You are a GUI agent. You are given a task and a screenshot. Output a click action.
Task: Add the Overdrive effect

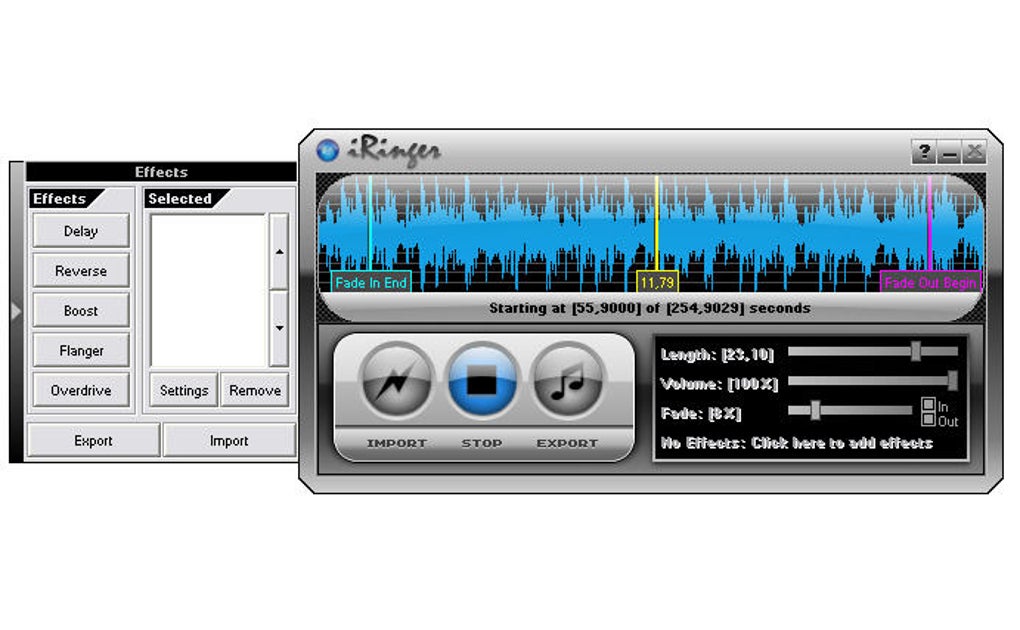click(x=81, y=390)
